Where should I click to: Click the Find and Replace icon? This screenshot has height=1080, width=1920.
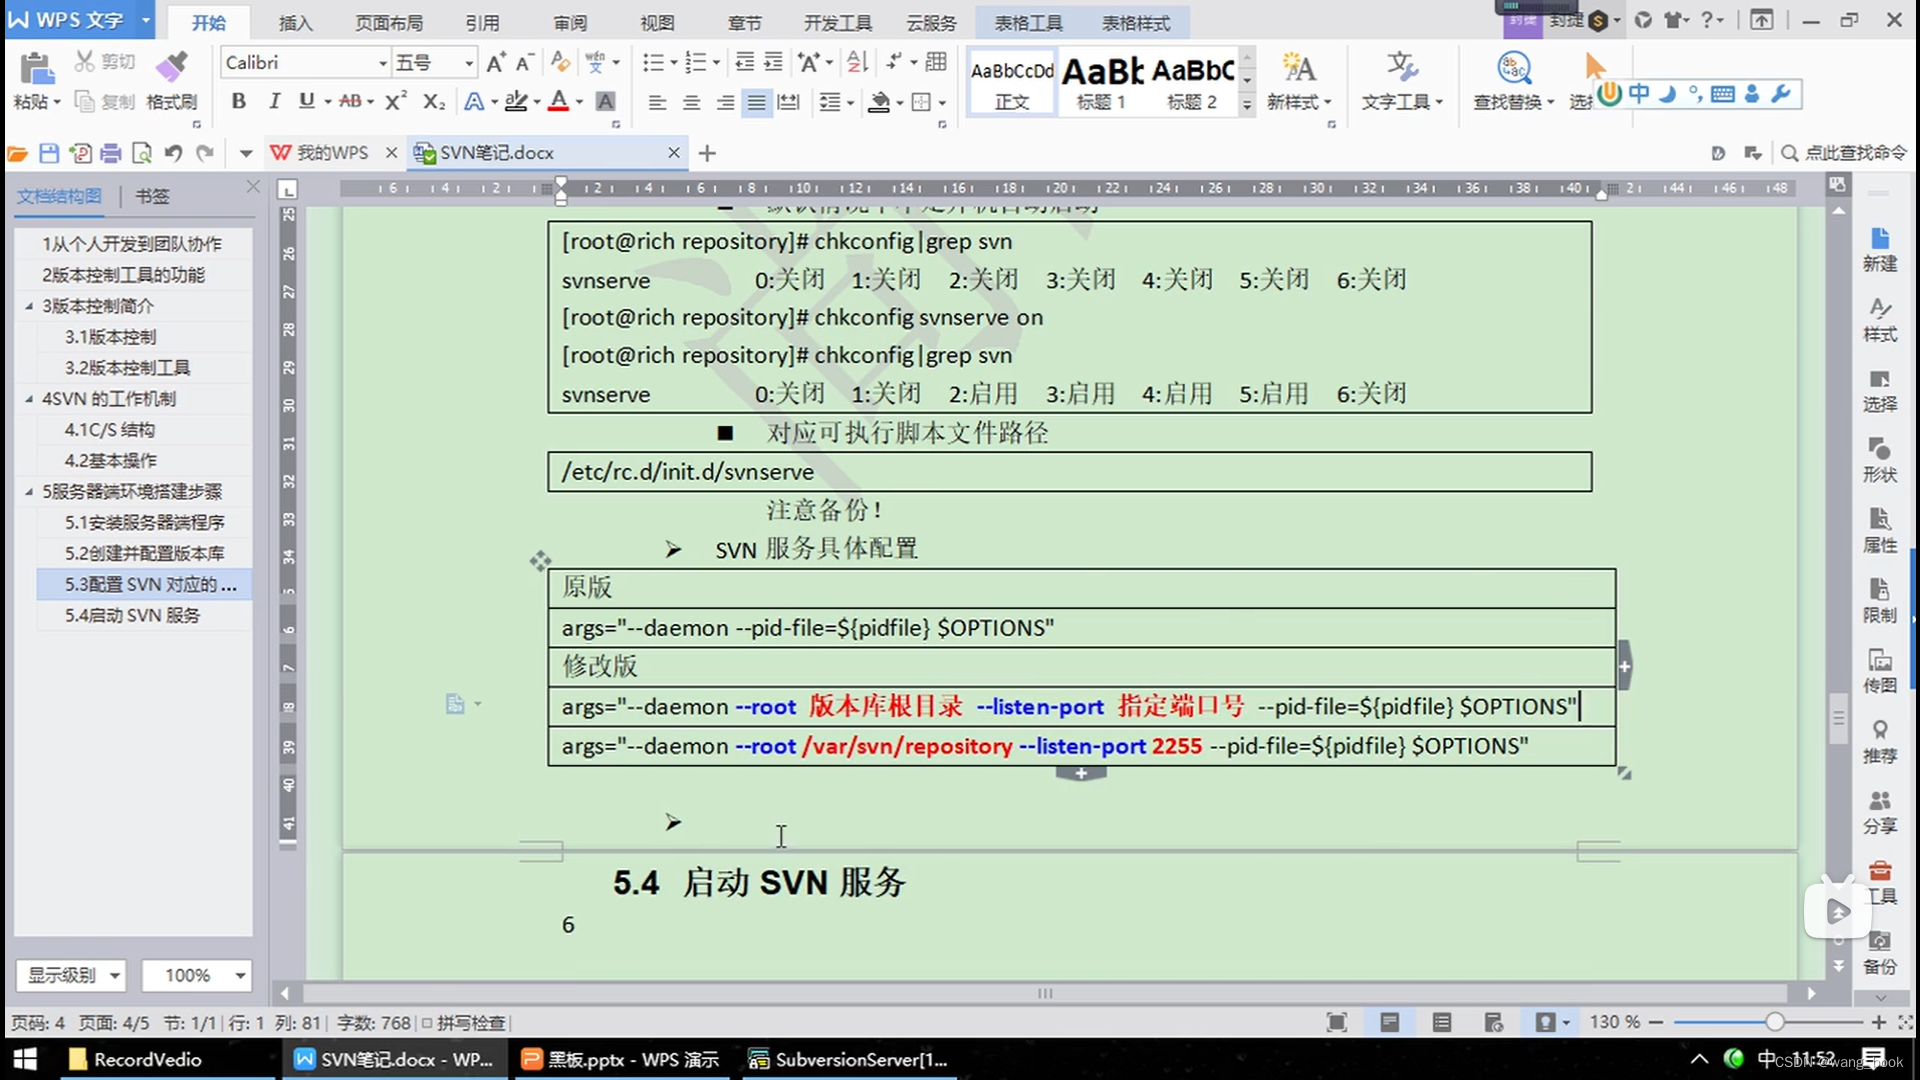click(1513, 68)
